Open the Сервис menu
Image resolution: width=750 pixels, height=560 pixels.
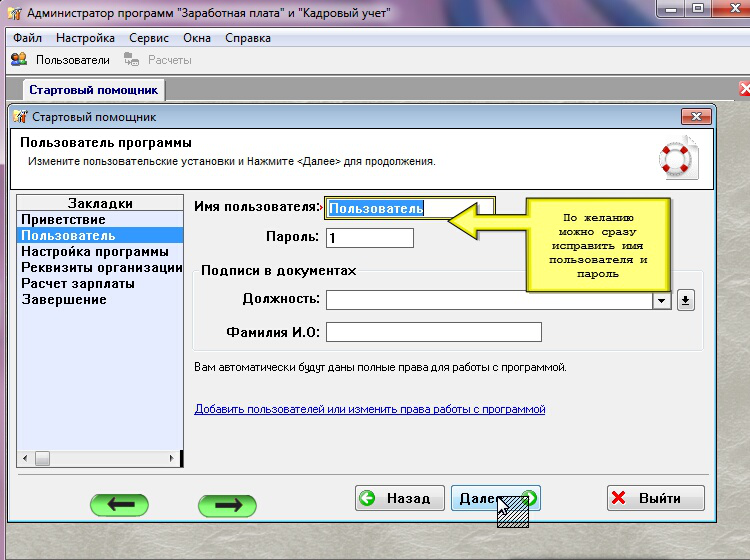tap(149, 38)
